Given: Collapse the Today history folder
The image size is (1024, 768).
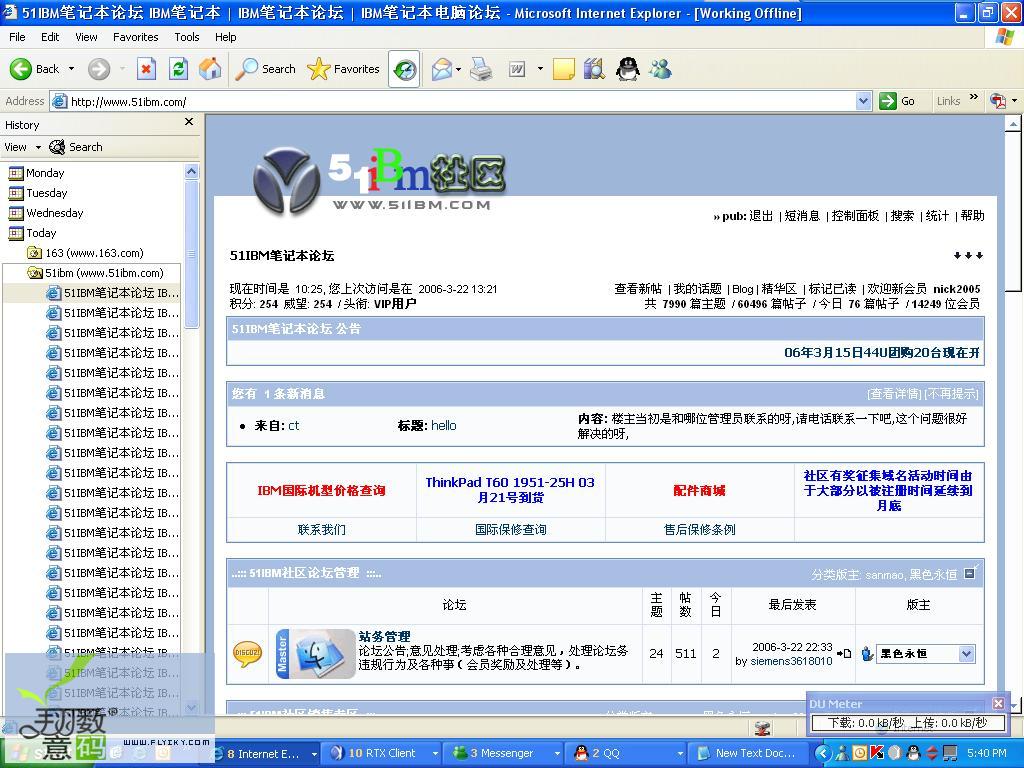Looking at the screenshot, I should click(x=32, y=233).
